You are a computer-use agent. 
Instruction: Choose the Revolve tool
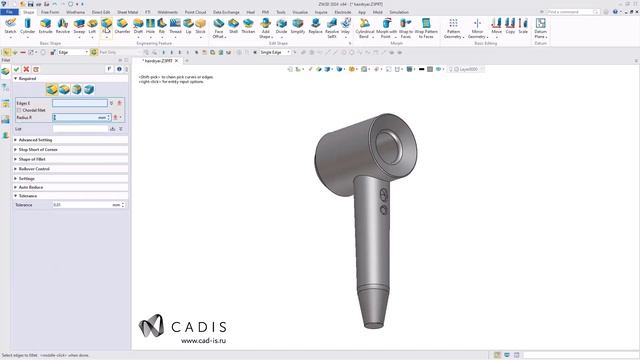(62, 26)
